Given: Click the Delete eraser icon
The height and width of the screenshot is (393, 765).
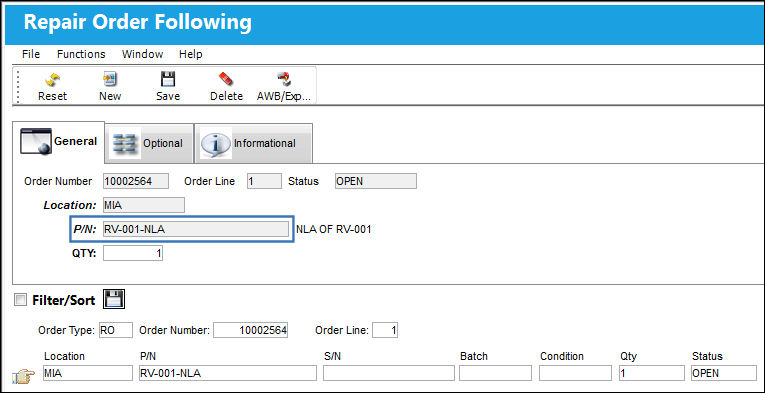Looking at the screenshot, I should coord(226,79).
